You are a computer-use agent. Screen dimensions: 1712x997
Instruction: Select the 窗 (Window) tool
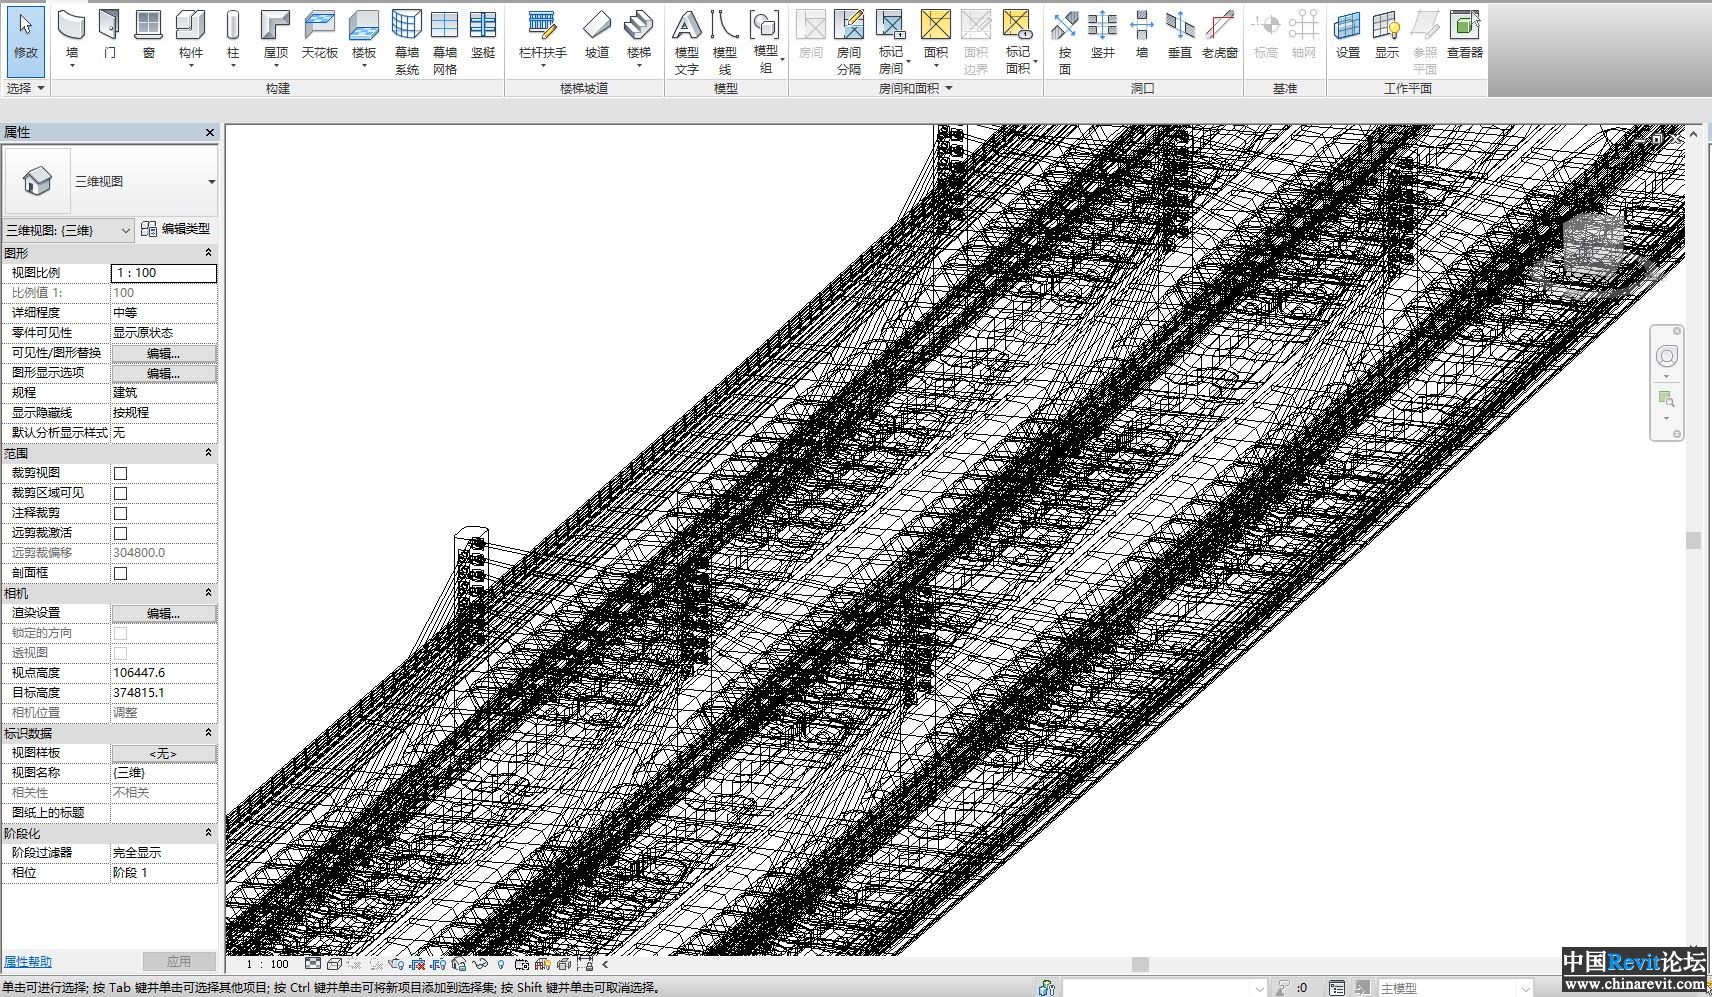(x=149, y=38)
